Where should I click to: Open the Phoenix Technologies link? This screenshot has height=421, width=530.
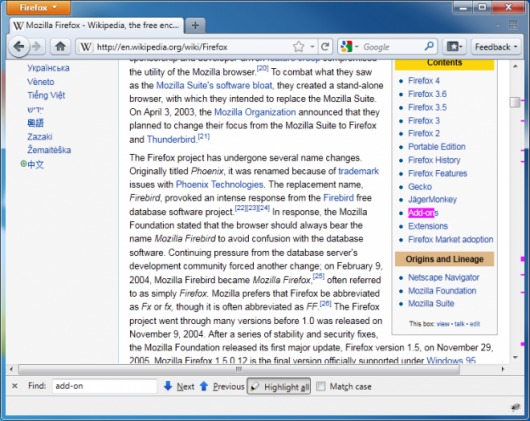coord(219,184)
